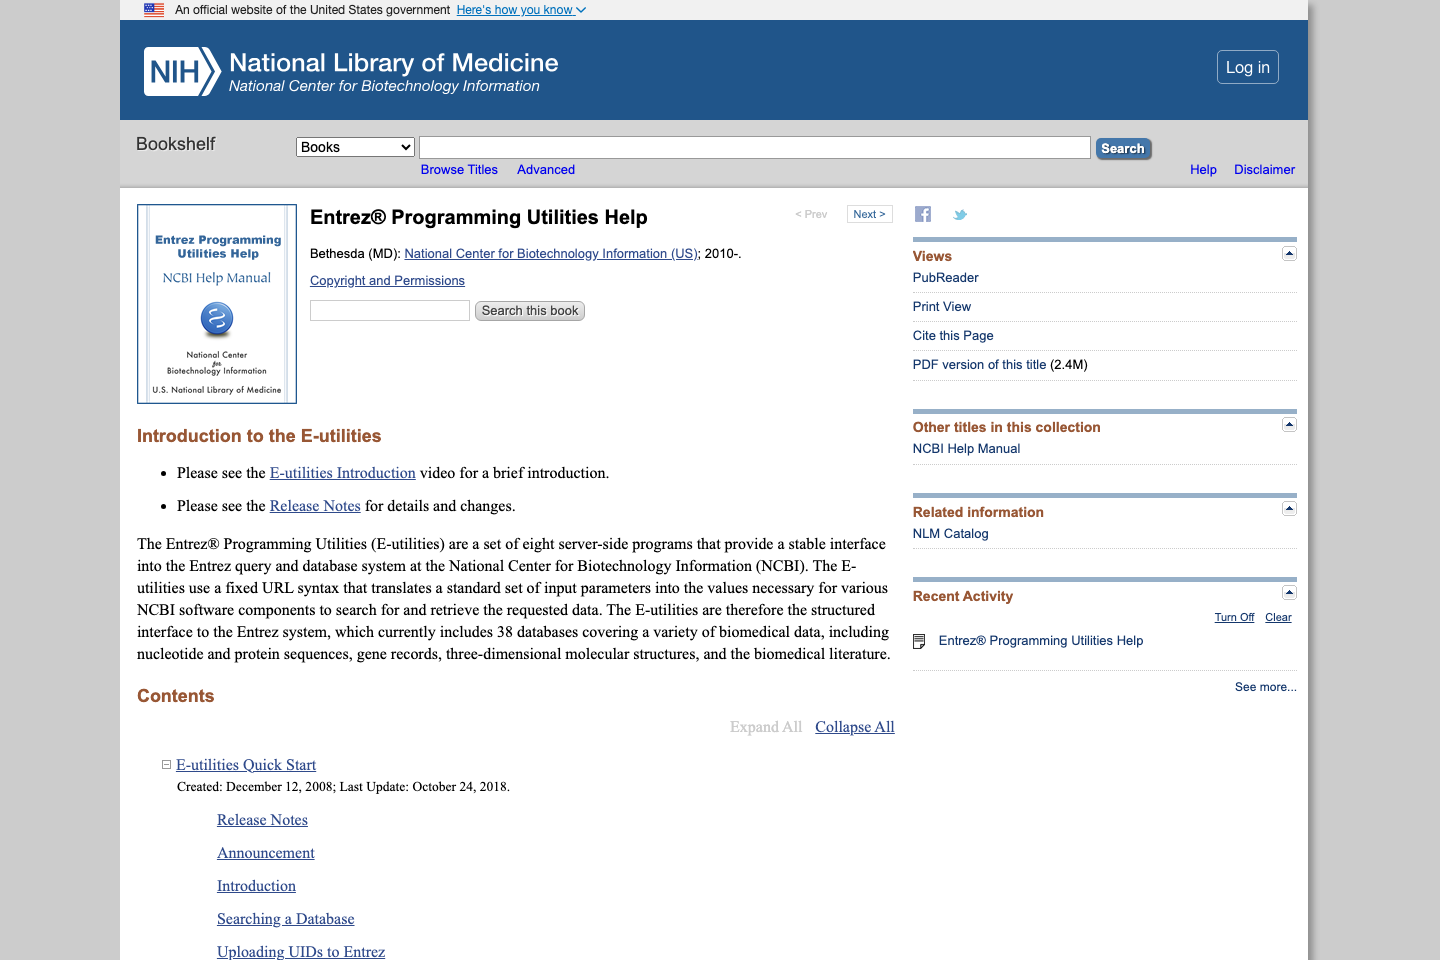Open the Books database dropdown

pos(354,146)
